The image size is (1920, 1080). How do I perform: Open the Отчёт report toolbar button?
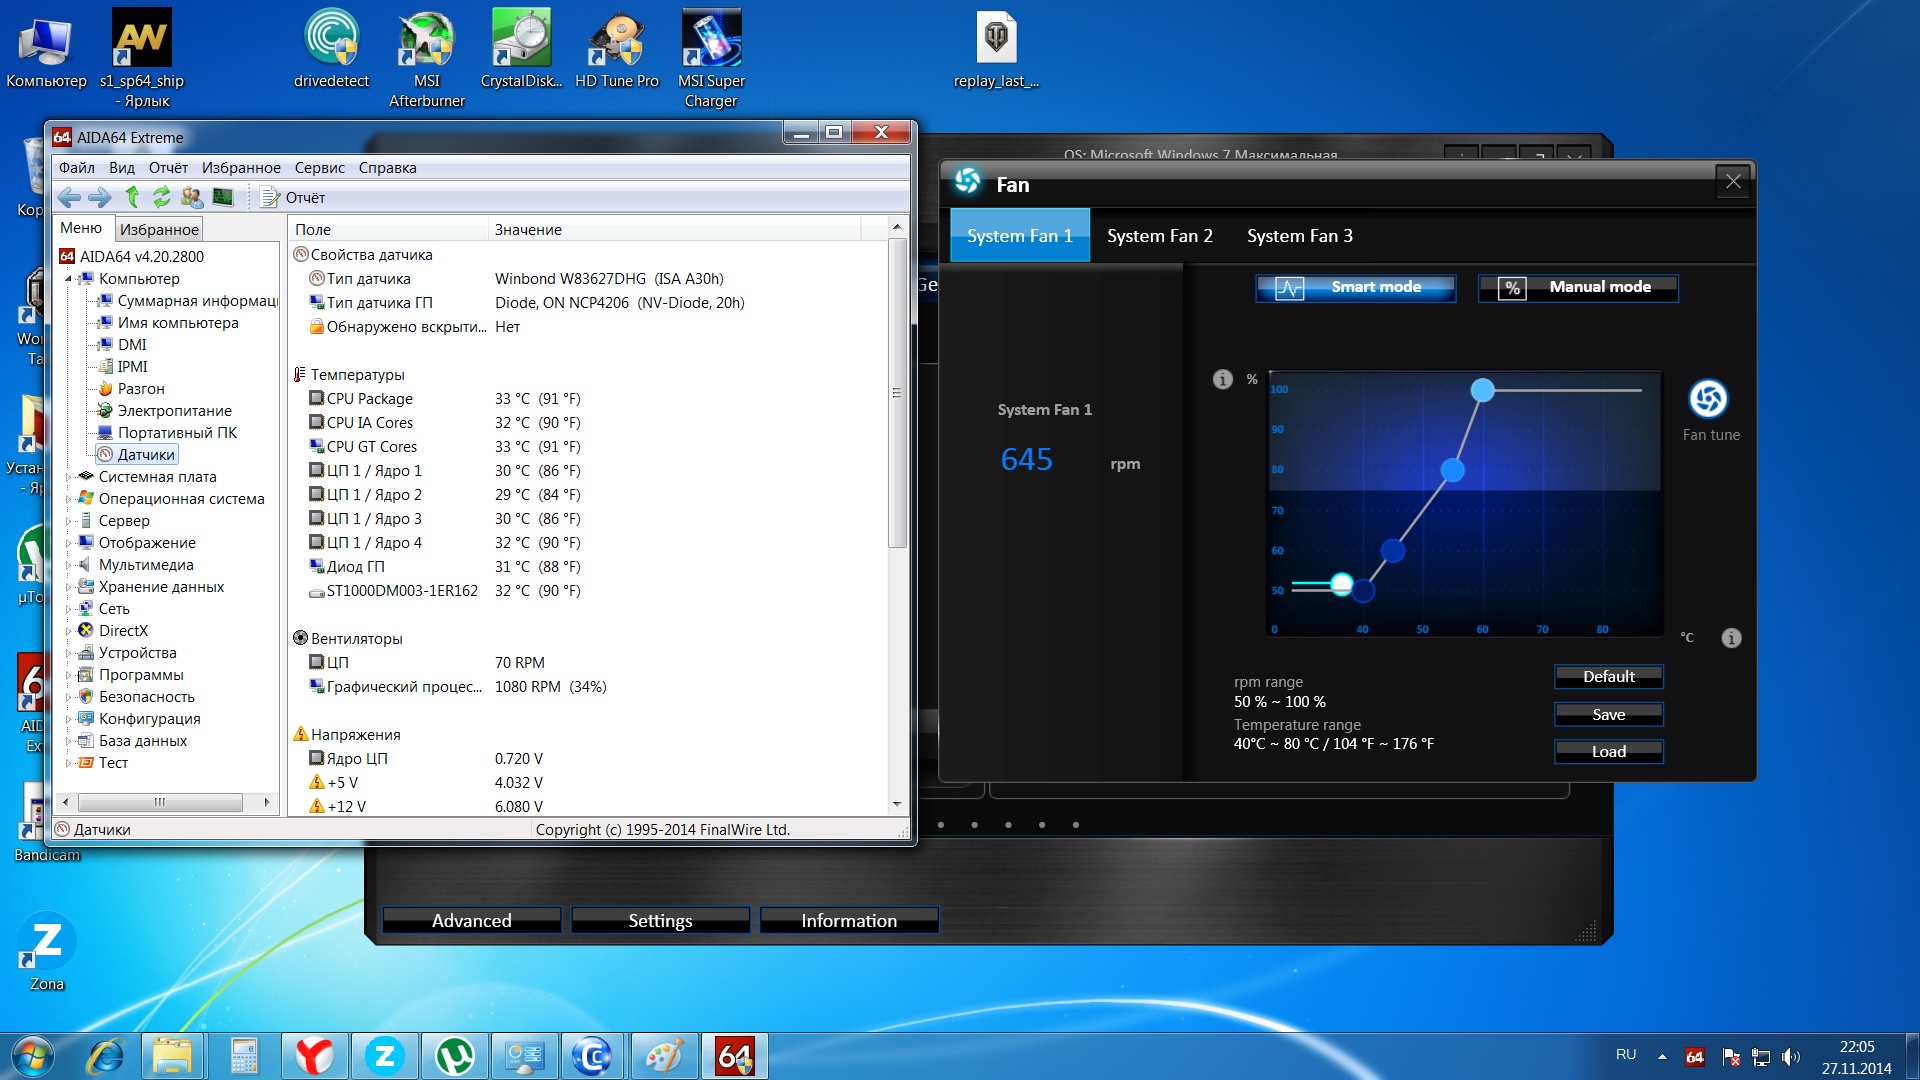tap(294, 197)
